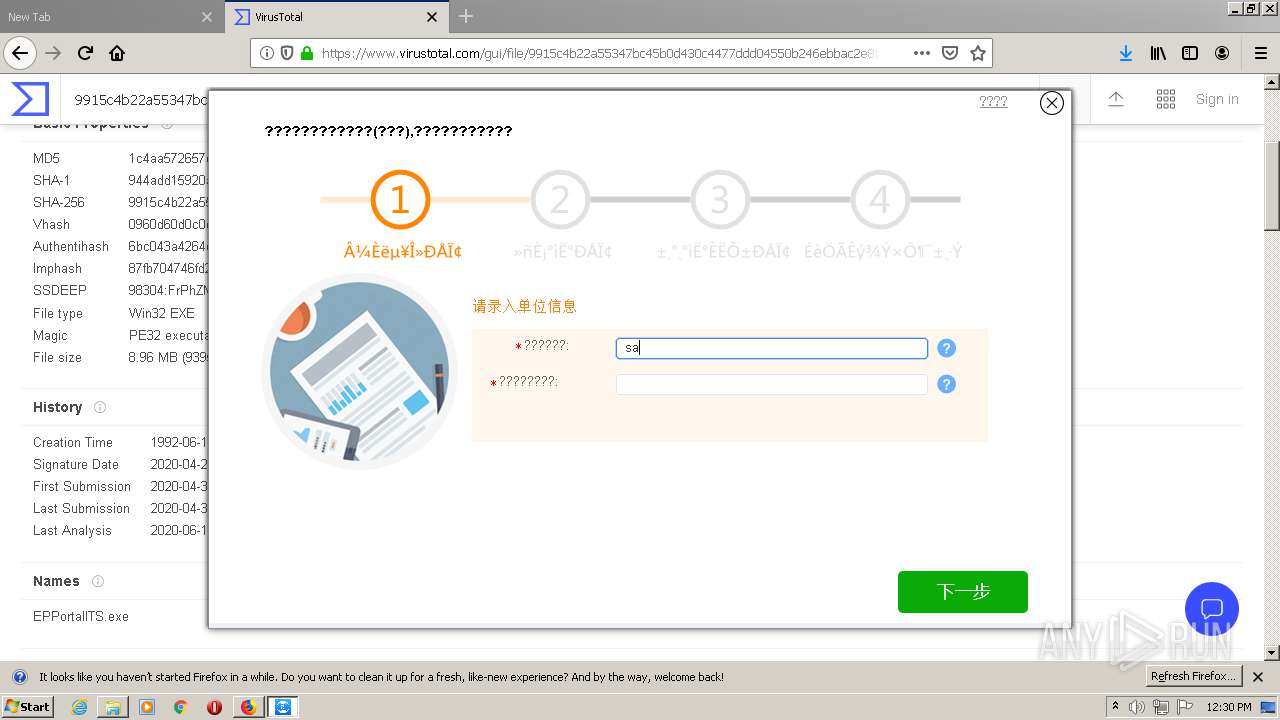Click the system clock showing 12:30 PM
1280x720 pixels.
tap(1229, 707)
